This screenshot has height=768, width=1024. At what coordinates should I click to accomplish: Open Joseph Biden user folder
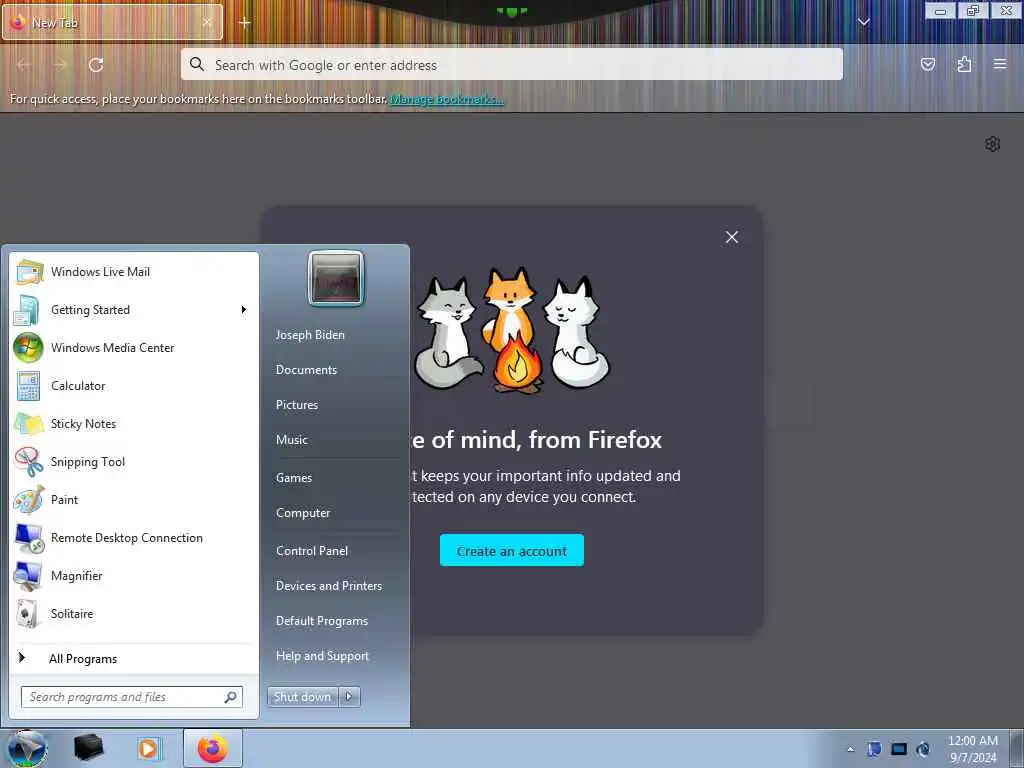click(x=310, y=335)
